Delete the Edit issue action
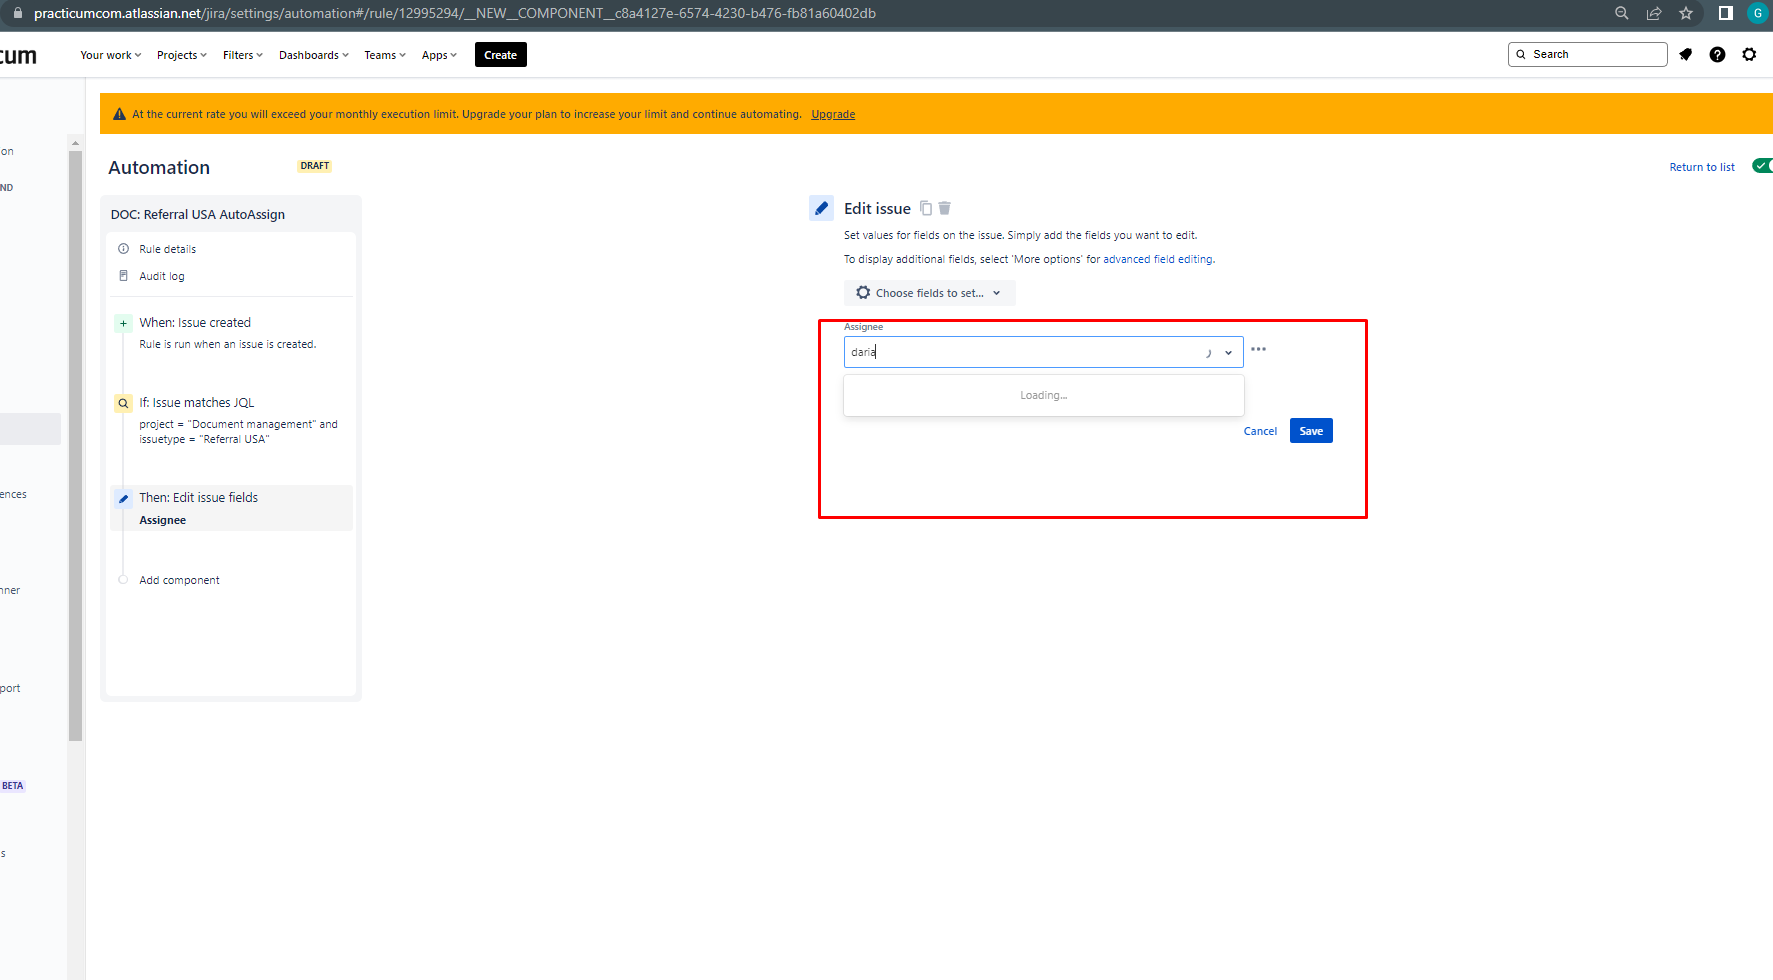The image size is (1773, 980). [x=944, y=207]
